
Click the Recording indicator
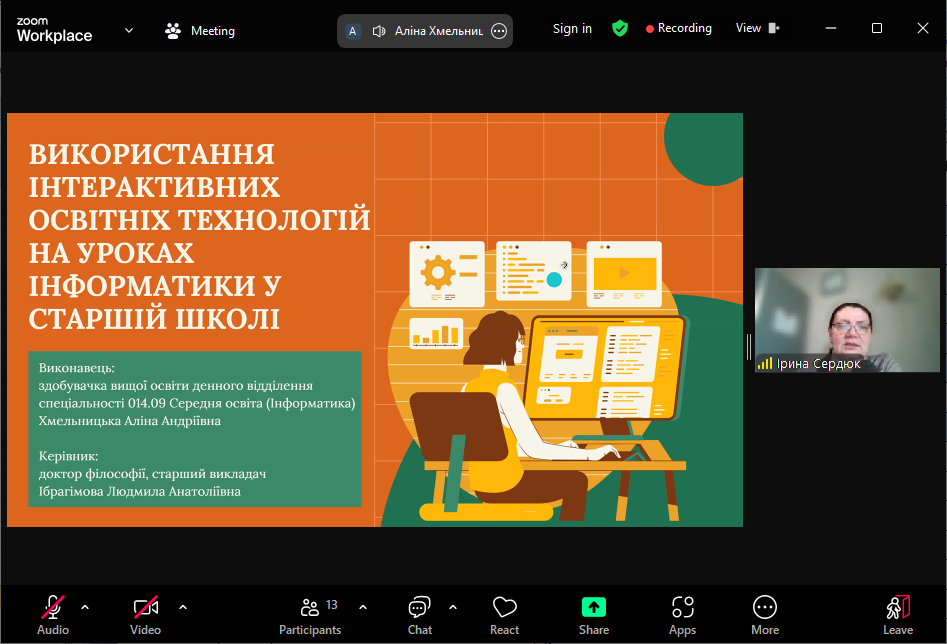(679, 29)
